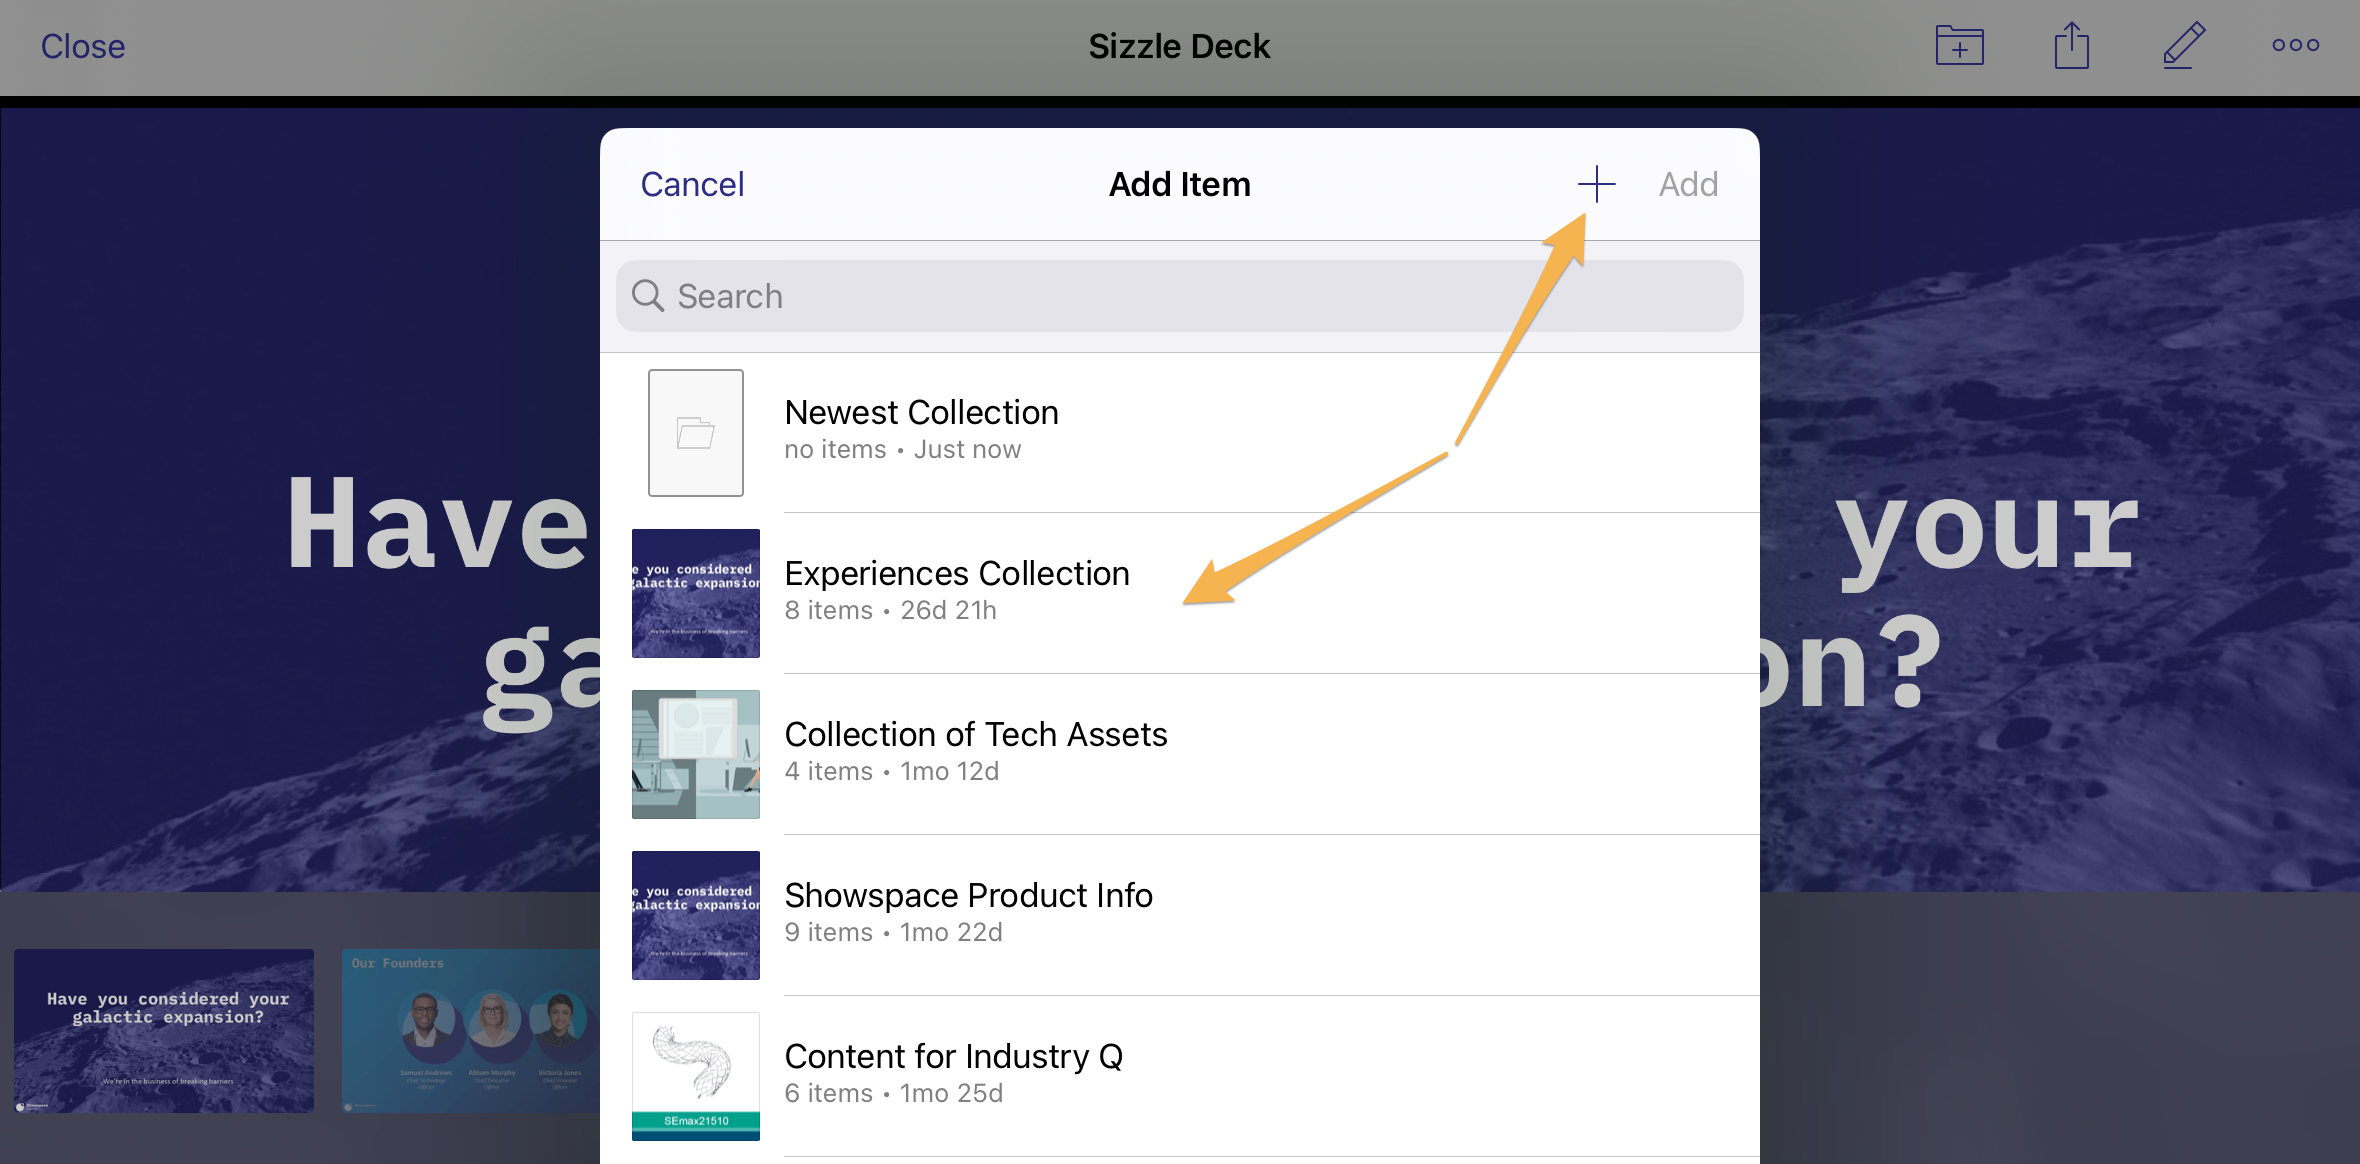2360x1164 pixels.
Task: Open the share icon in the top bar
Action: 2071,46
